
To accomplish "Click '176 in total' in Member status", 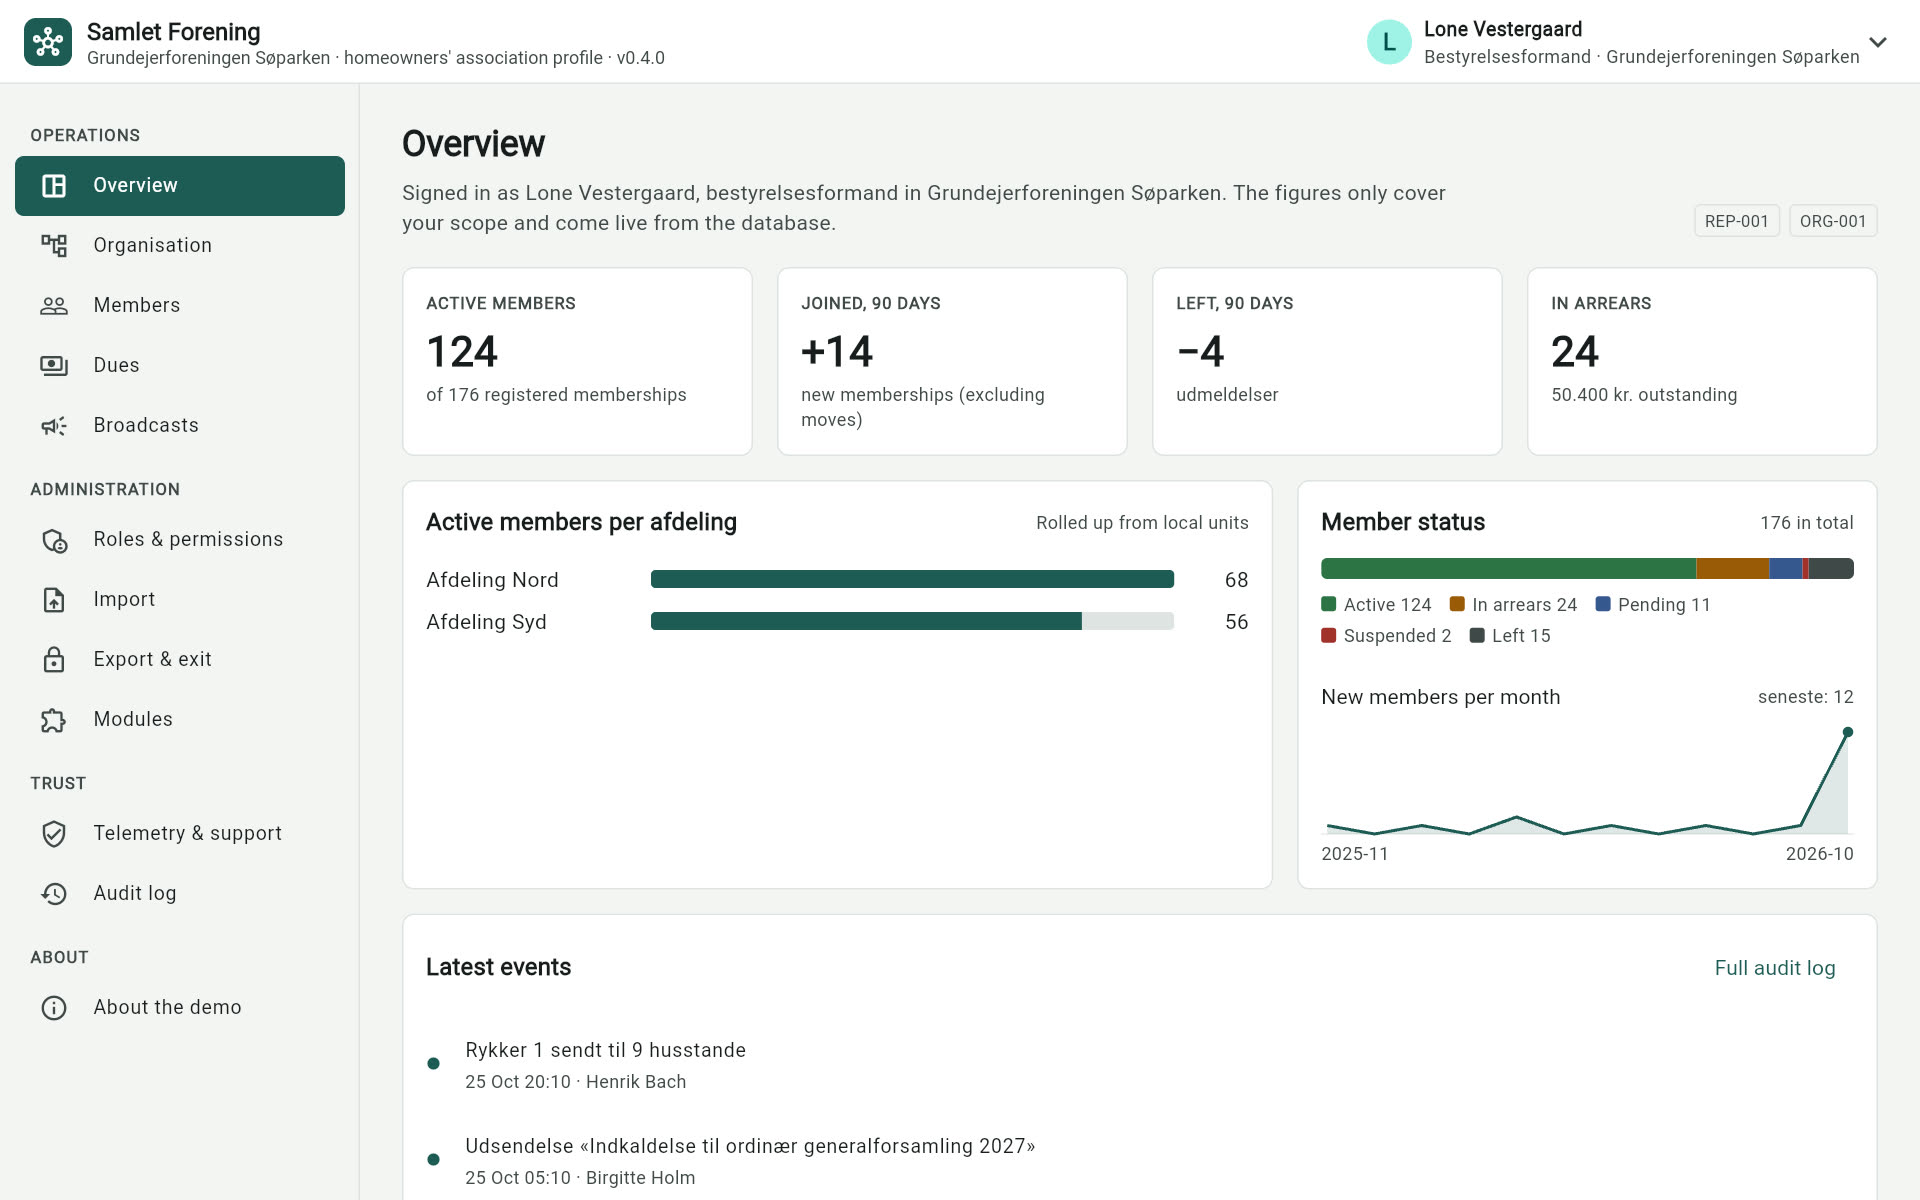I will [1806, 522].
